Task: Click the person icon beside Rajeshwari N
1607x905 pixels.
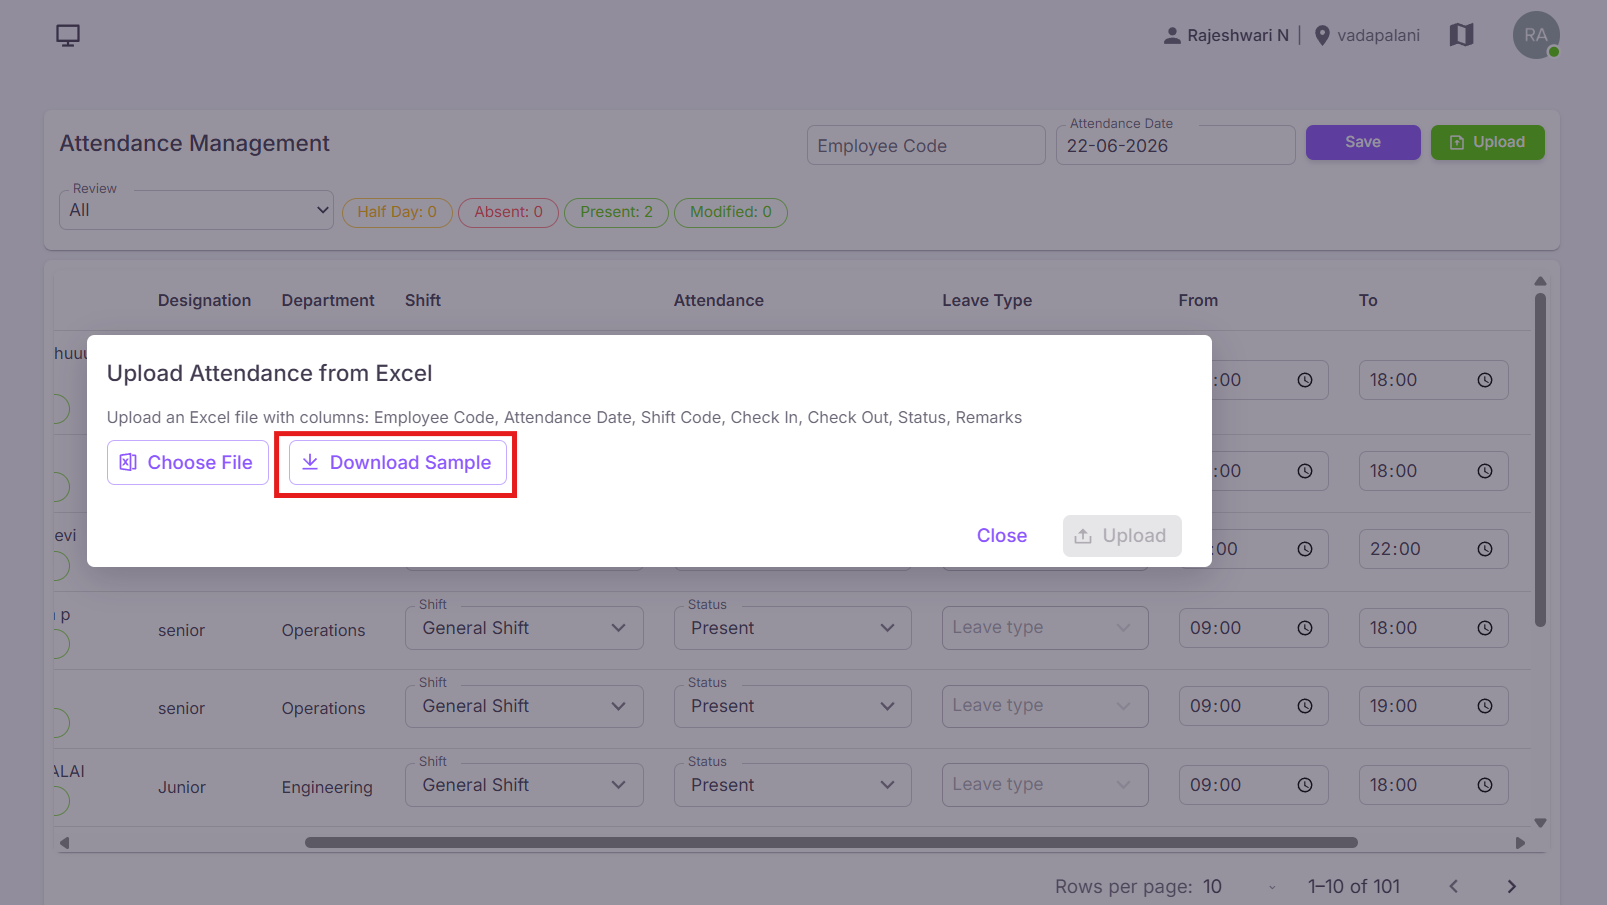Action: [x=1172, y=35]
